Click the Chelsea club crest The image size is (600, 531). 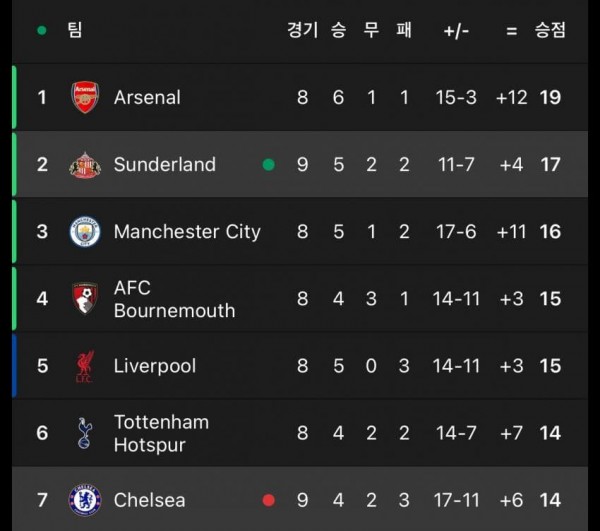click(85, 500)
